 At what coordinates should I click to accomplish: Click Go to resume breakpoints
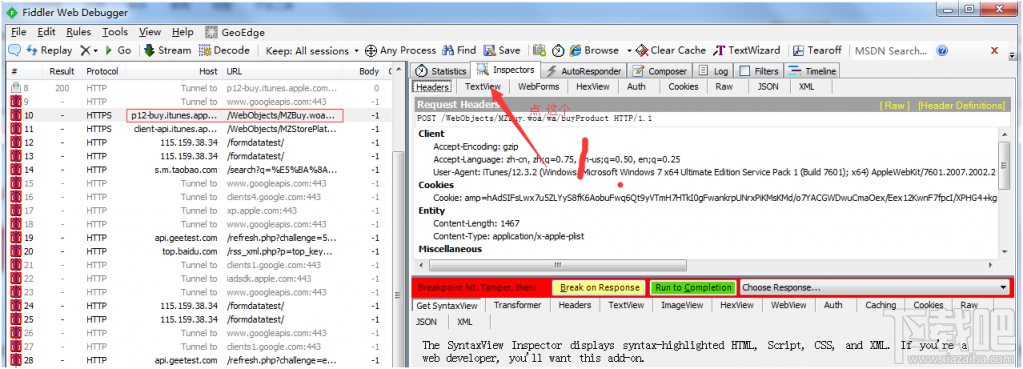pyautogui.click(x=118, y=50)
